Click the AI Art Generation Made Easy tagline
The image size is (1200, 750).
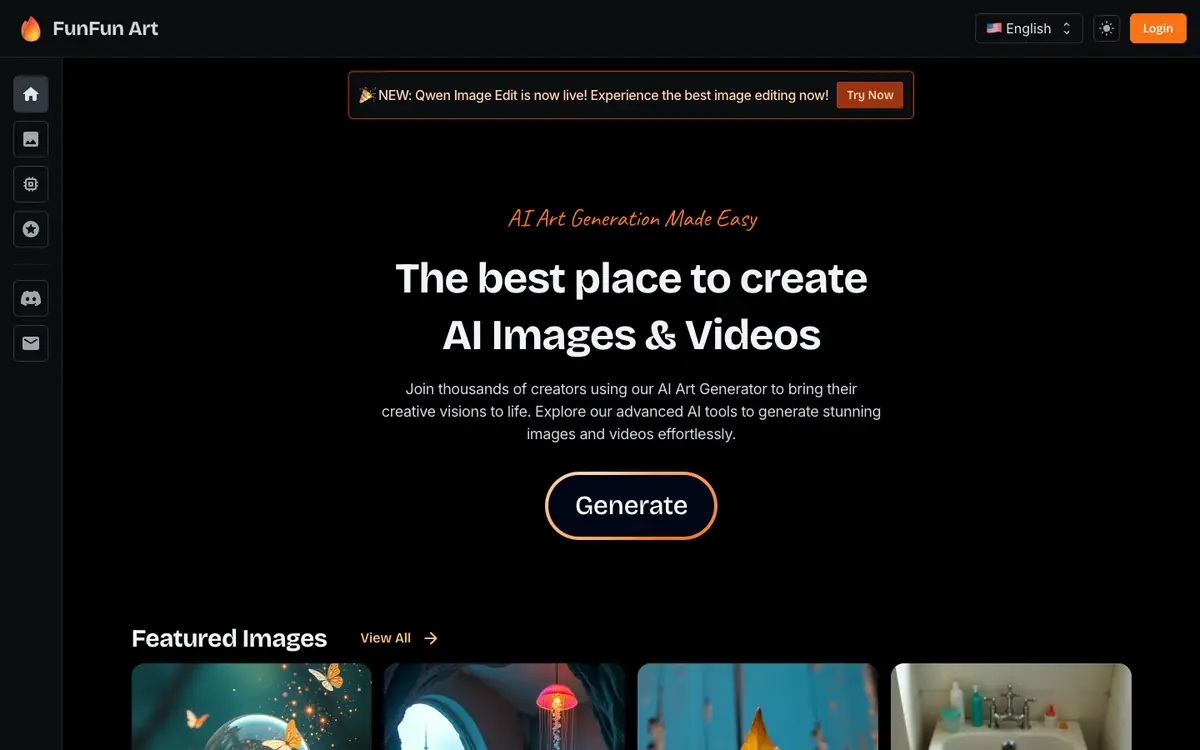click(632, 218)
